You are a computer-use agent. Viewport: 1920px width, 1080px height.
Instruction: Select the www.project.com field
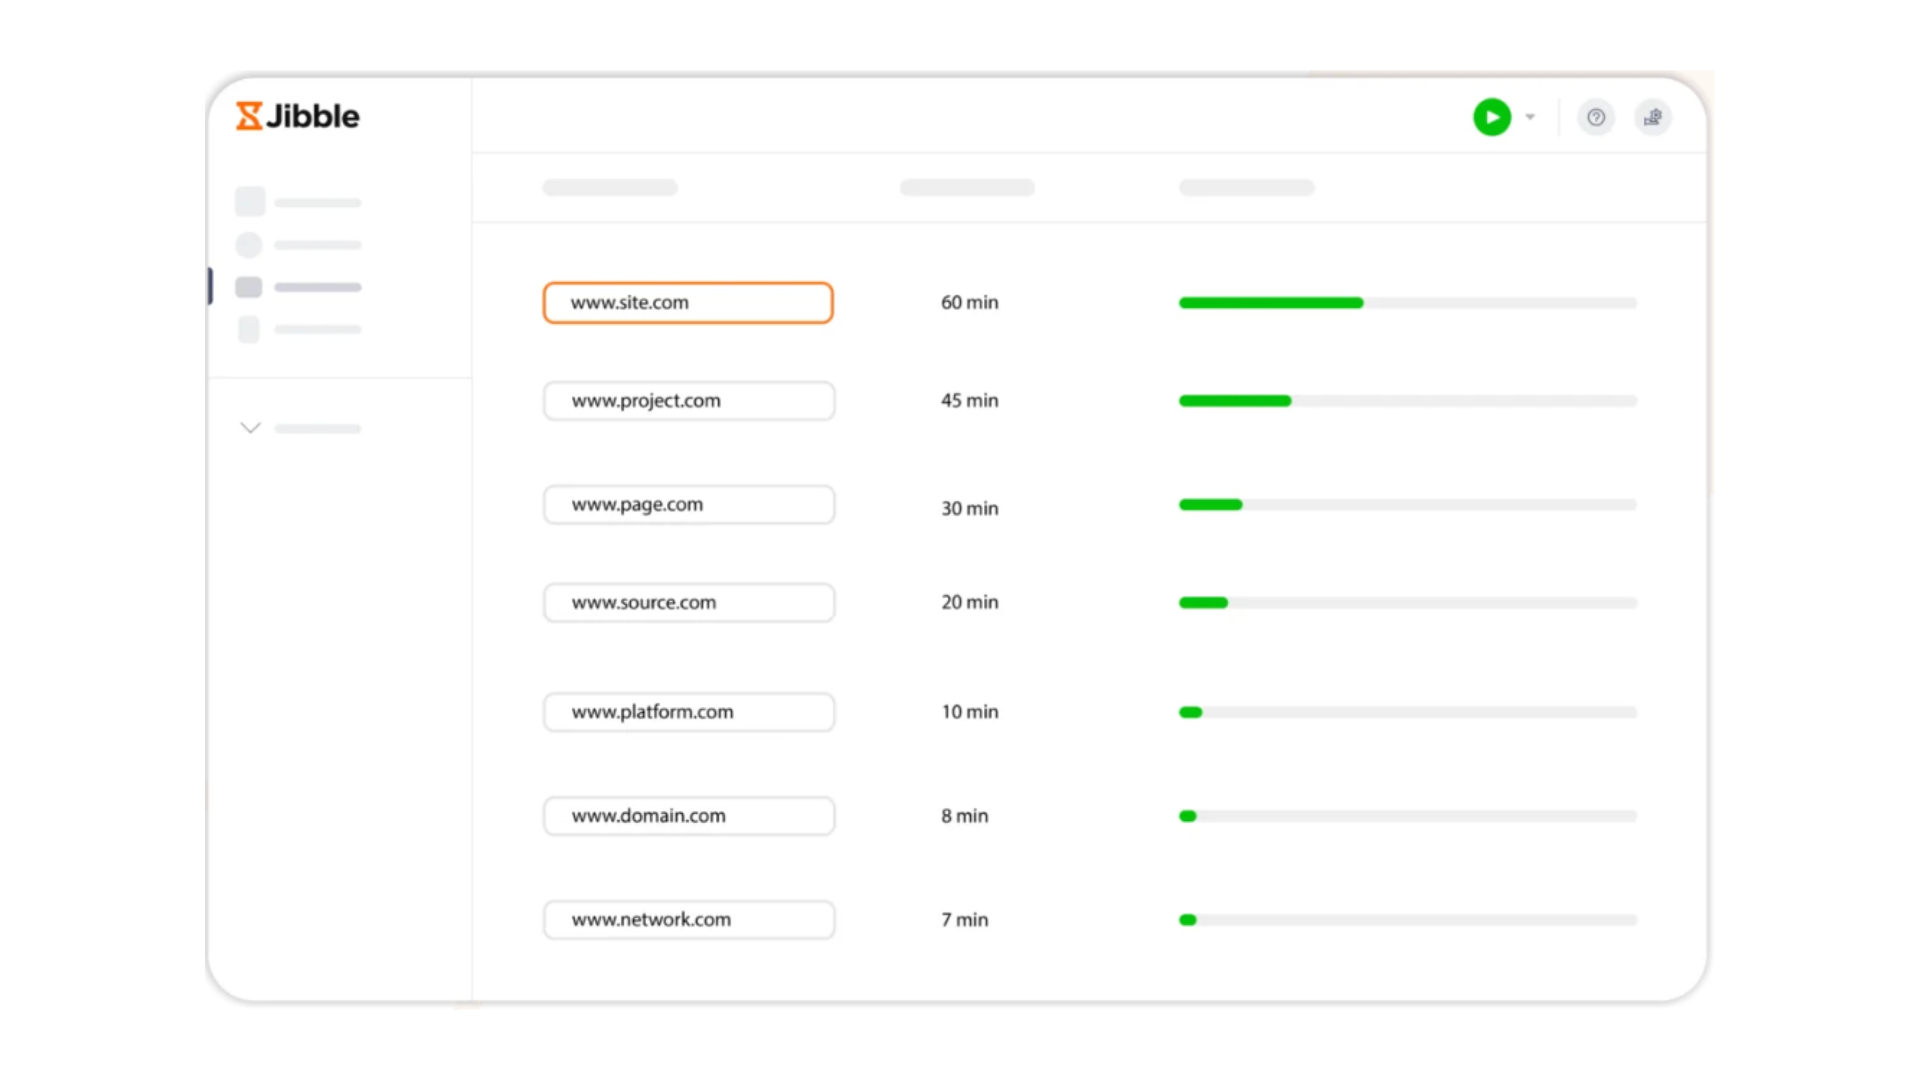(689, 400)
